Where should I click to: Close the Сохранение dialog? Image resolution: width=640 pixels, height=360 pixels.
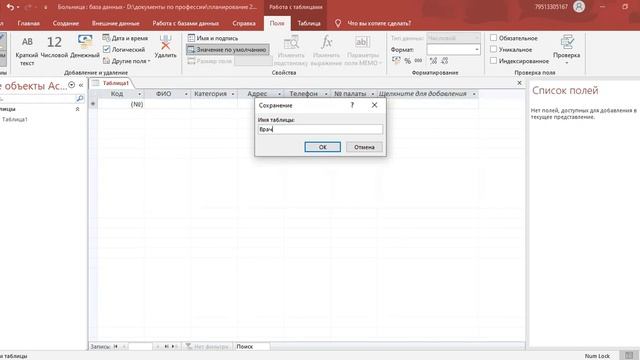tap(374, 105)
